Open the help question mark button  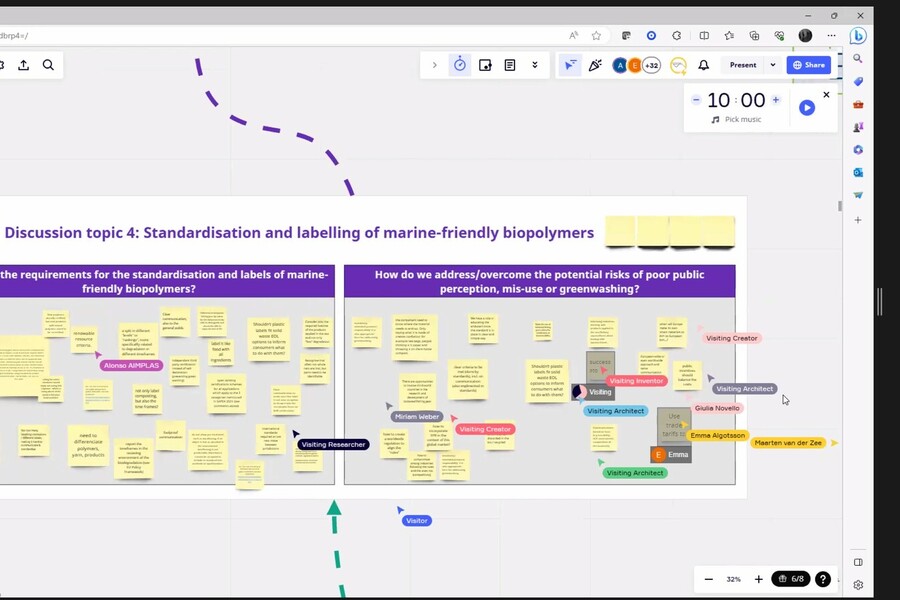[822, 579]
